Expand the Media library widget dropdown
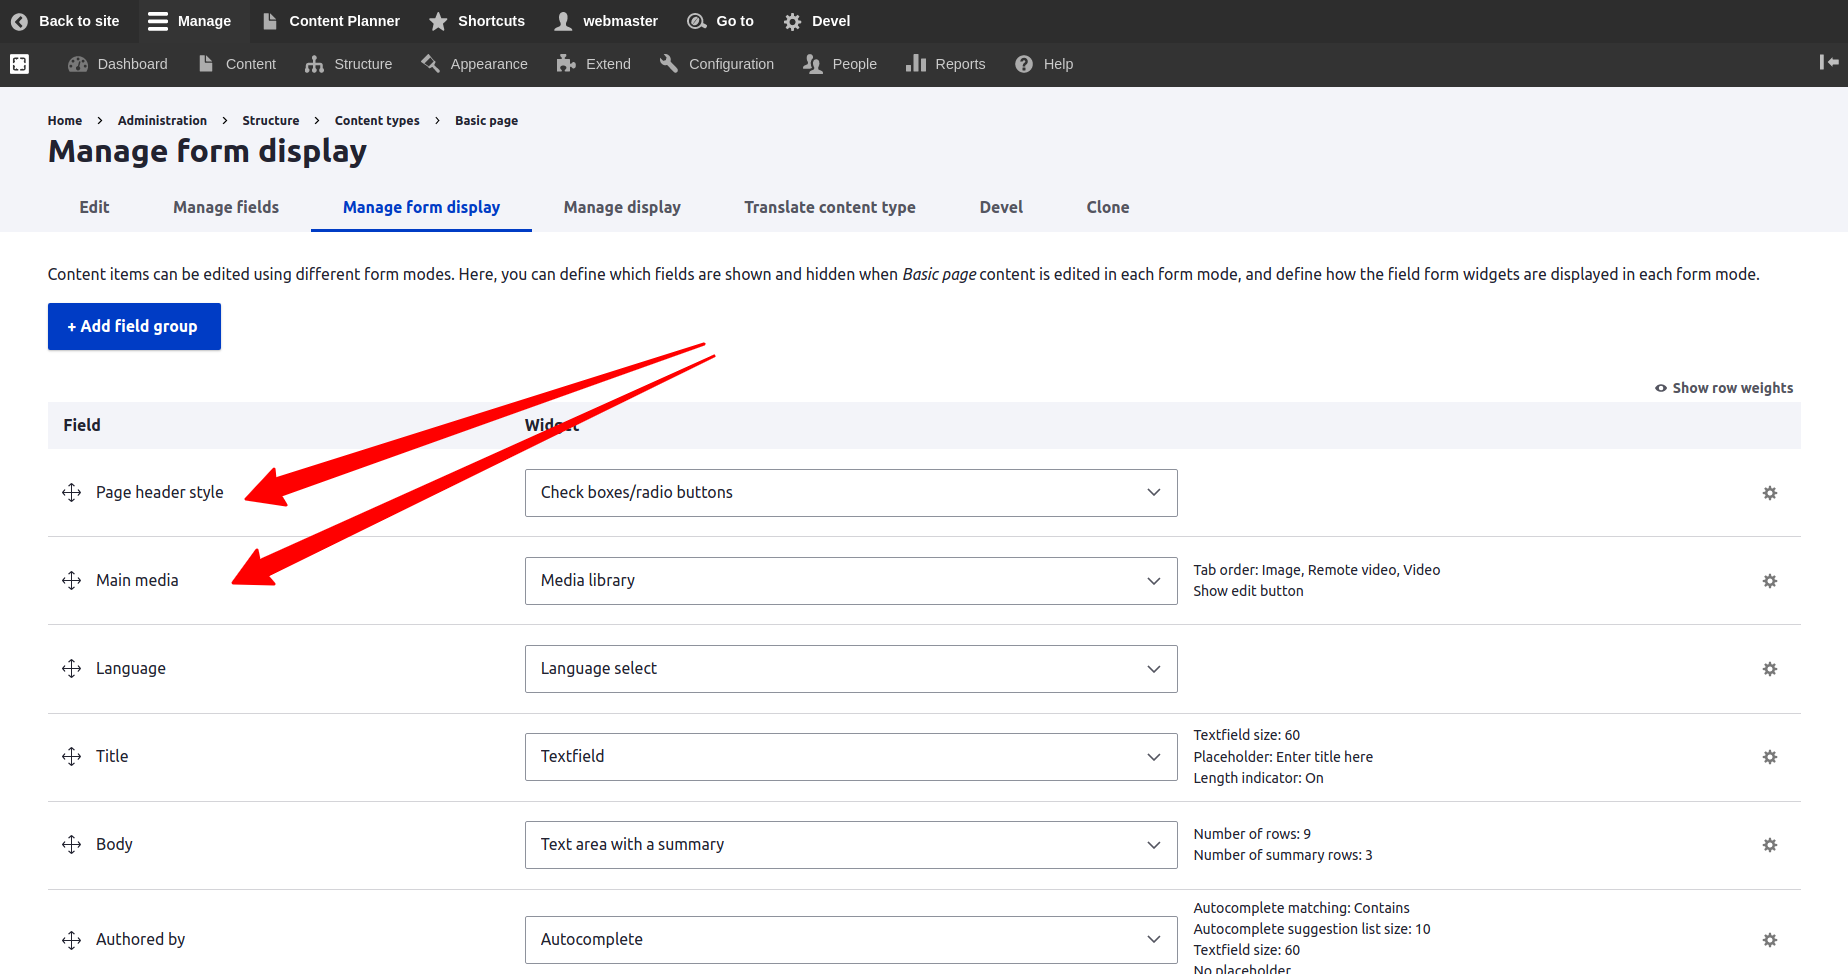Image resolution: width=1848 pixels, height=974 pixels. tap(850, 581)
